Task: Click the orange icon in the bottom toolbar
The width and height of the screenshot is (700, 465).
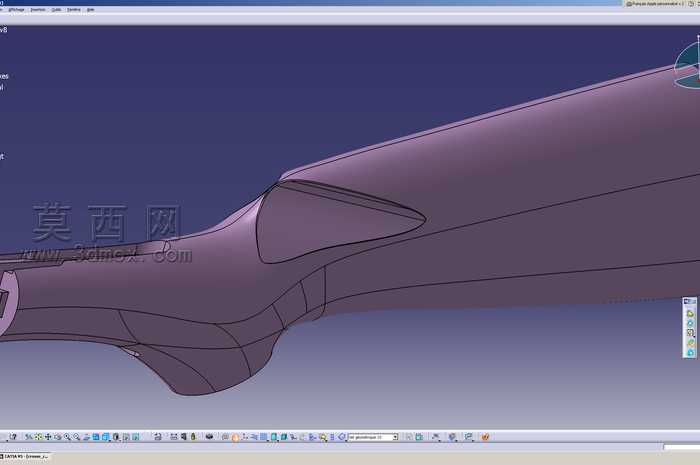Action: tap(235, 437)
